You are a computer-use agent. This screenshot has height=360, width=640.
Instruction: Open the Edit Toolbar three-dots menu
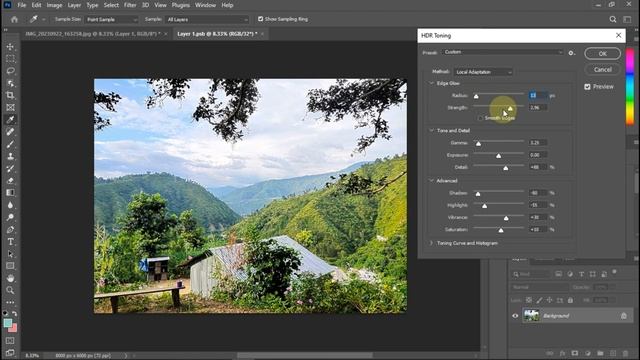pyautogui.click(x=10, y=302)
